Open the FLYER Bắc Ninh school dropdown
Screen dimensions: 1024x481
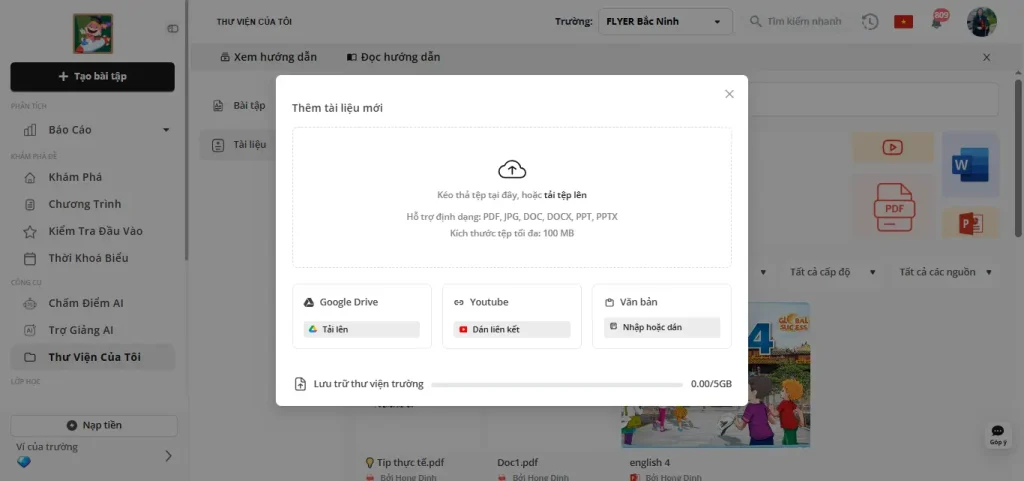click(663, 22)
